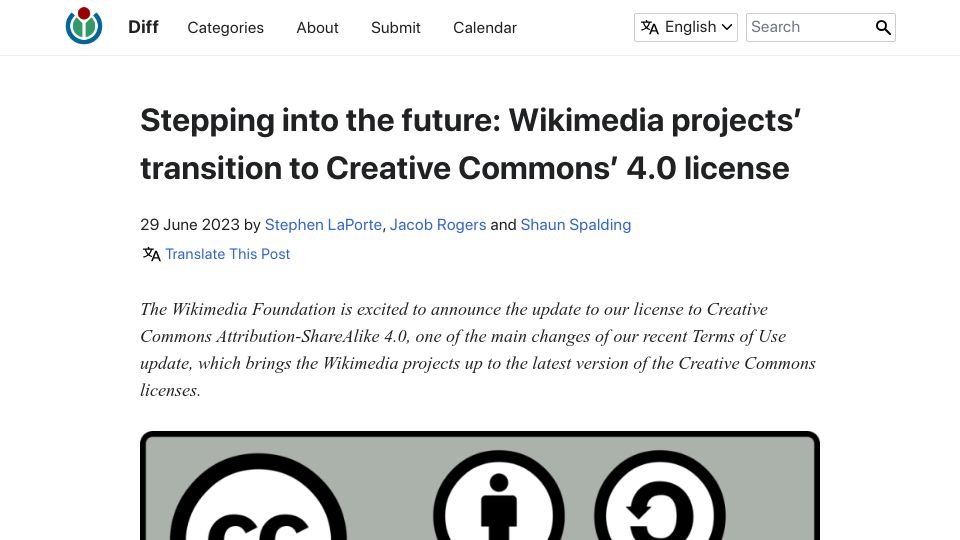Click the magnifying glass search icon

point(883,28)
